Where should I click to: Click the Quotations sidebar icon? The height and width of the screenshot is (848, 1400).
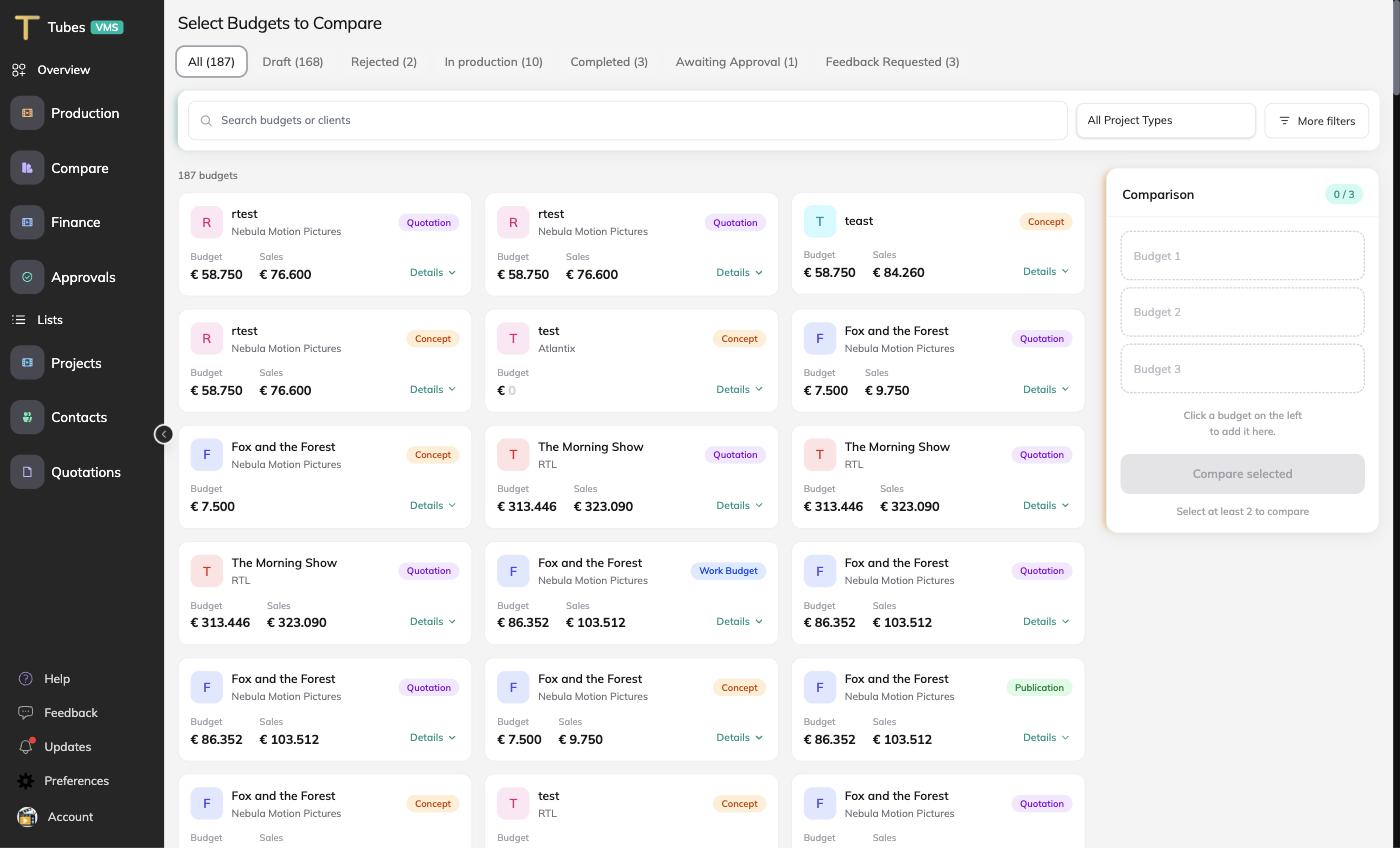tap(27, 472)
